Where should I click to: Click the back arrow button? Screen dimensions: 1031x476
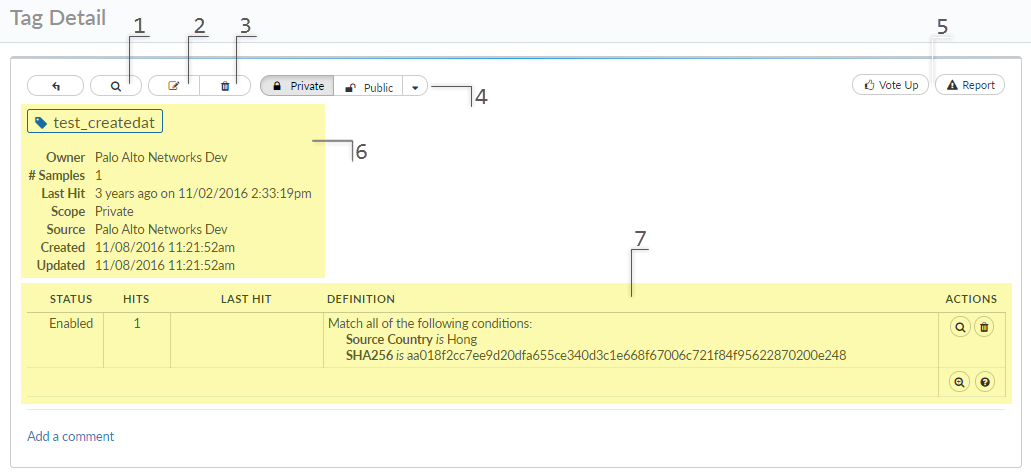tap(56, 86)
